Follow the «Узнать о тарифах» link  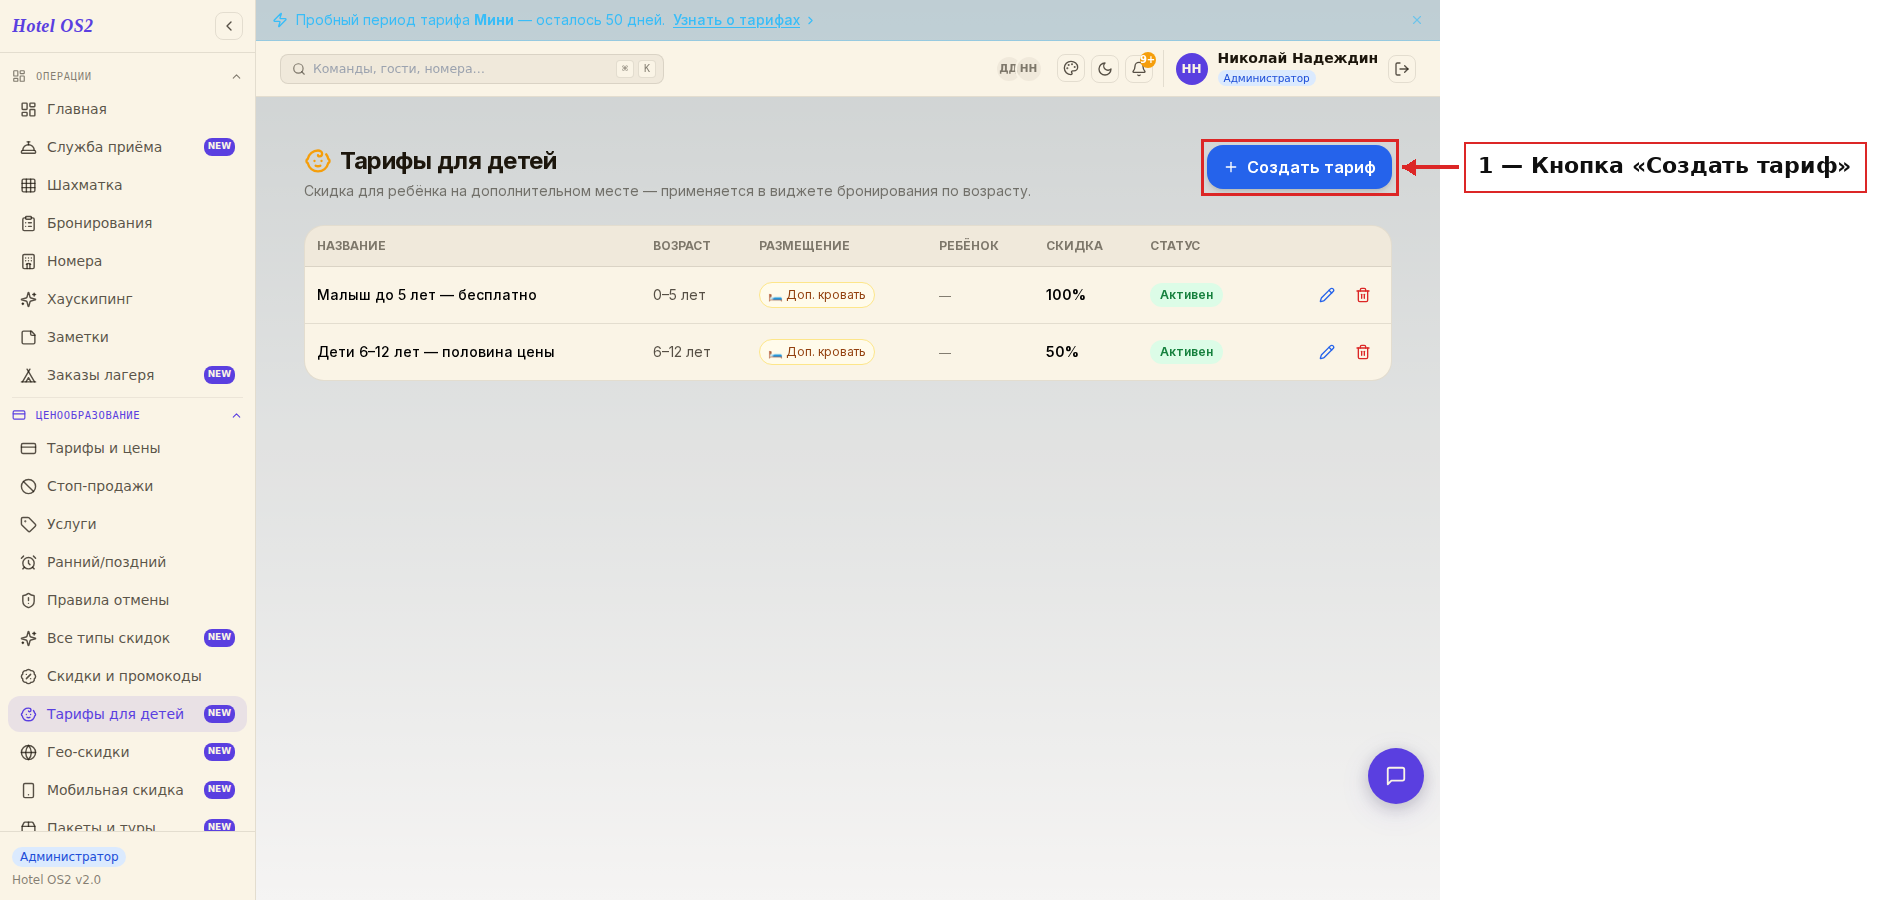tap(736, 20)
